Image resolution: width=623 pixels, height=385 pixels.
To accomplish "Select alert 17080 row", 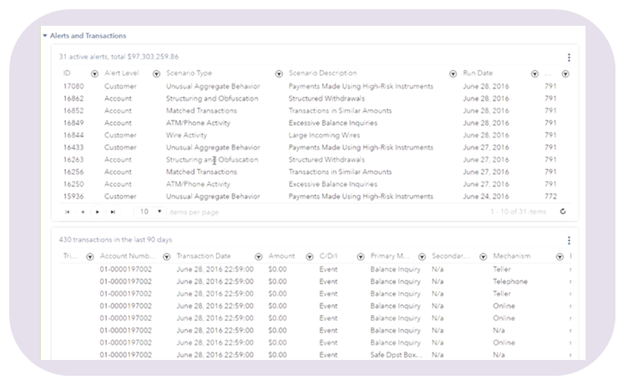I will click(x=314, y=86).
